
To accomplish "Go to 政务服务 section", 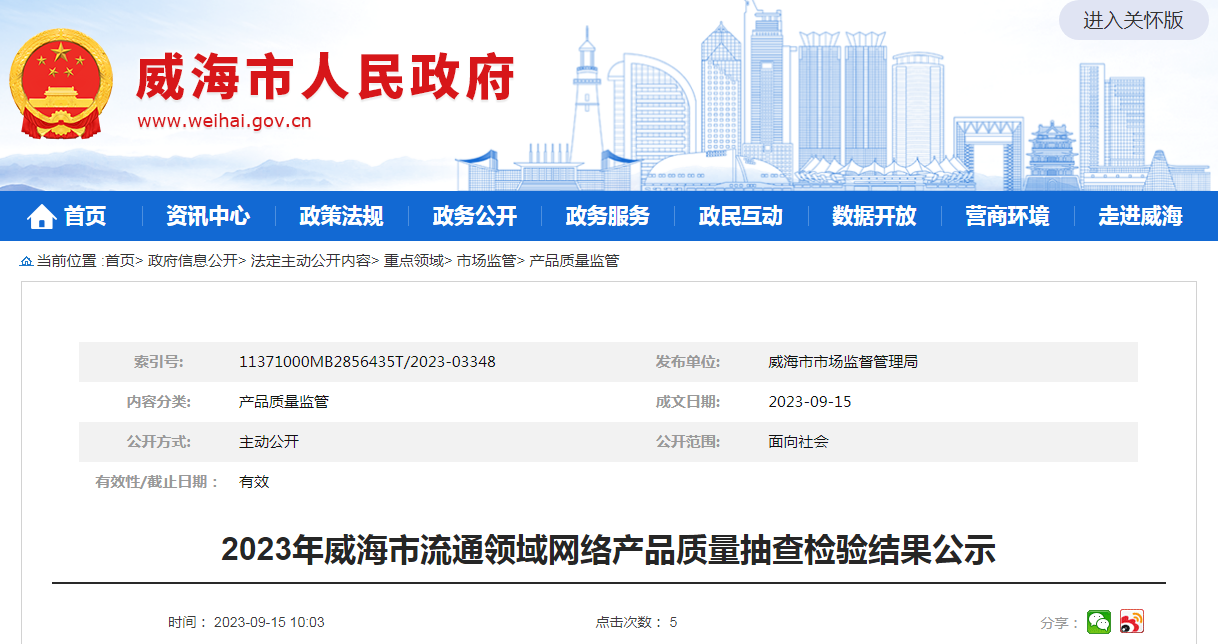I will 607,216.
